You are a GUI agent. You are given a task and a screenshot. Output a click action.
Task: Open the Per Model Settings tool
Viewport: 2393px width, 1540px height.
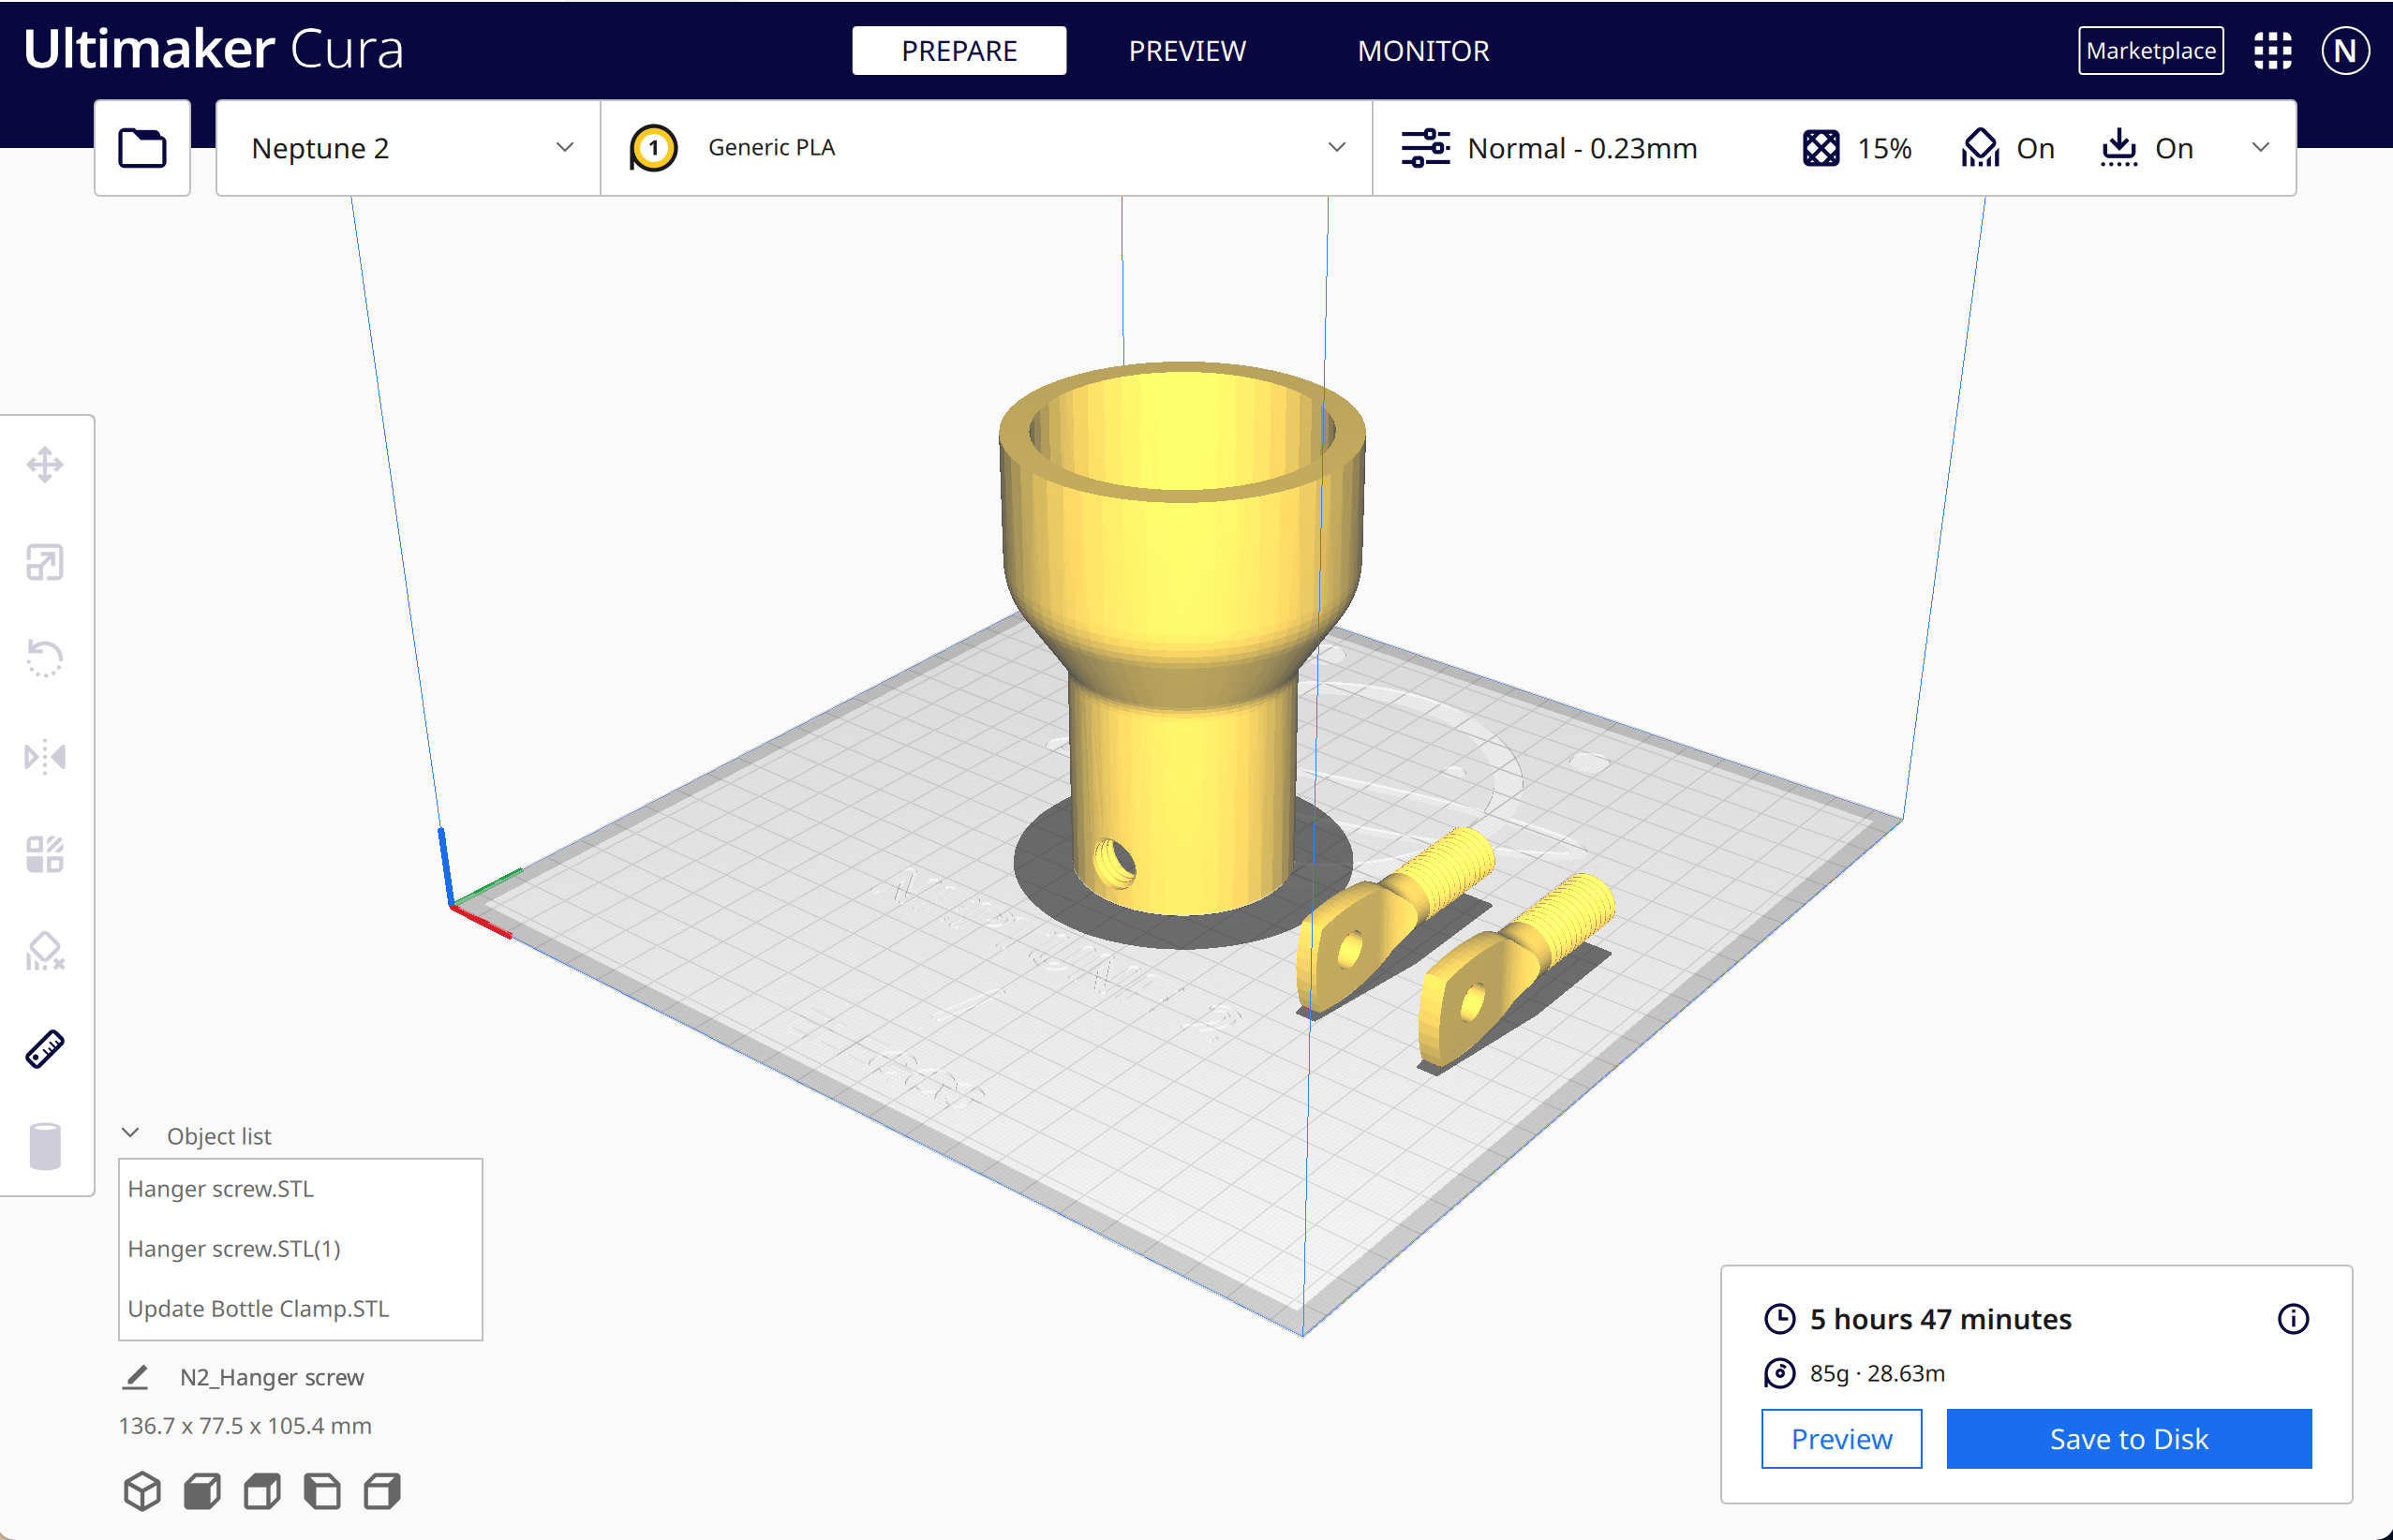(x=45, y=854)
